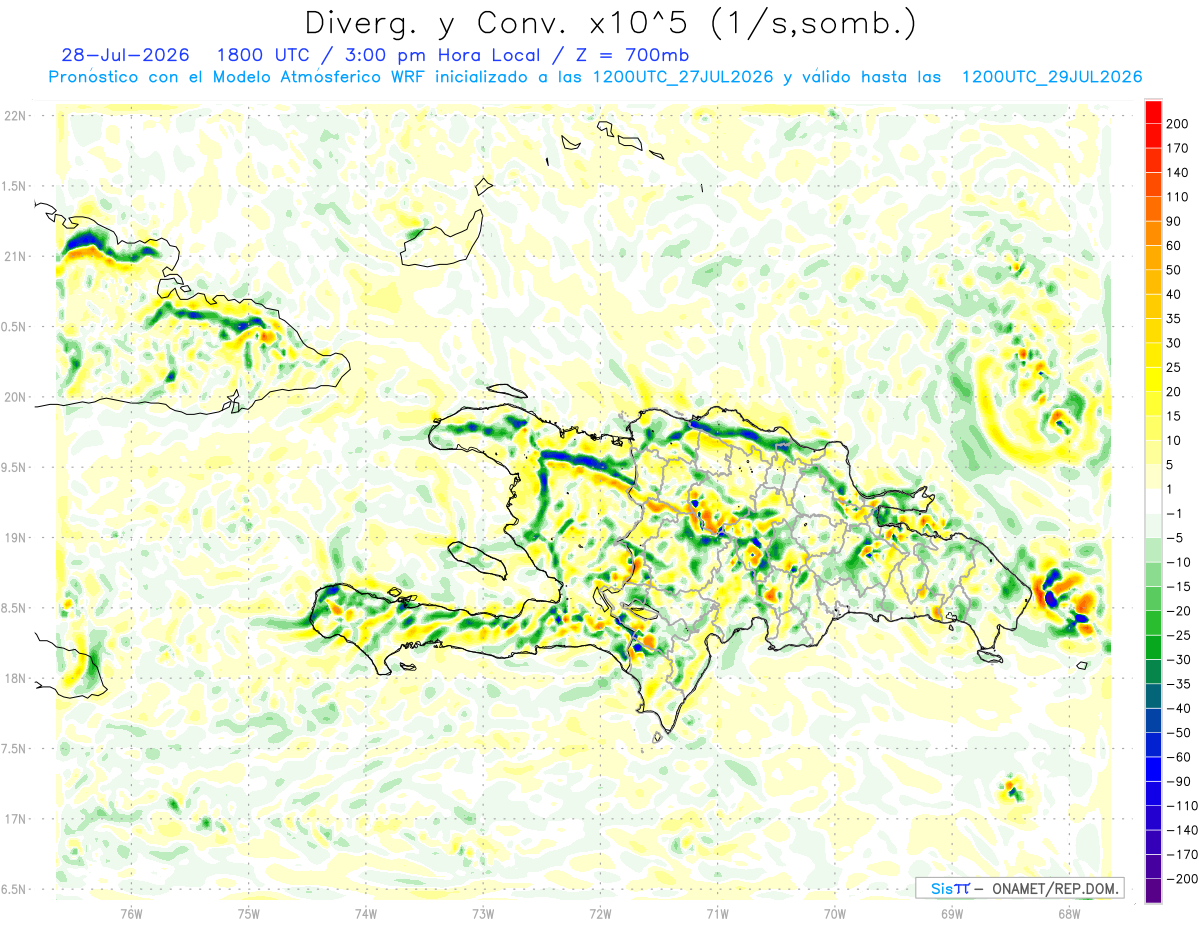The width and height of the screenshot is (1200, 927).
Task: Click the "76W" longitude label
Action: (131, 913)
